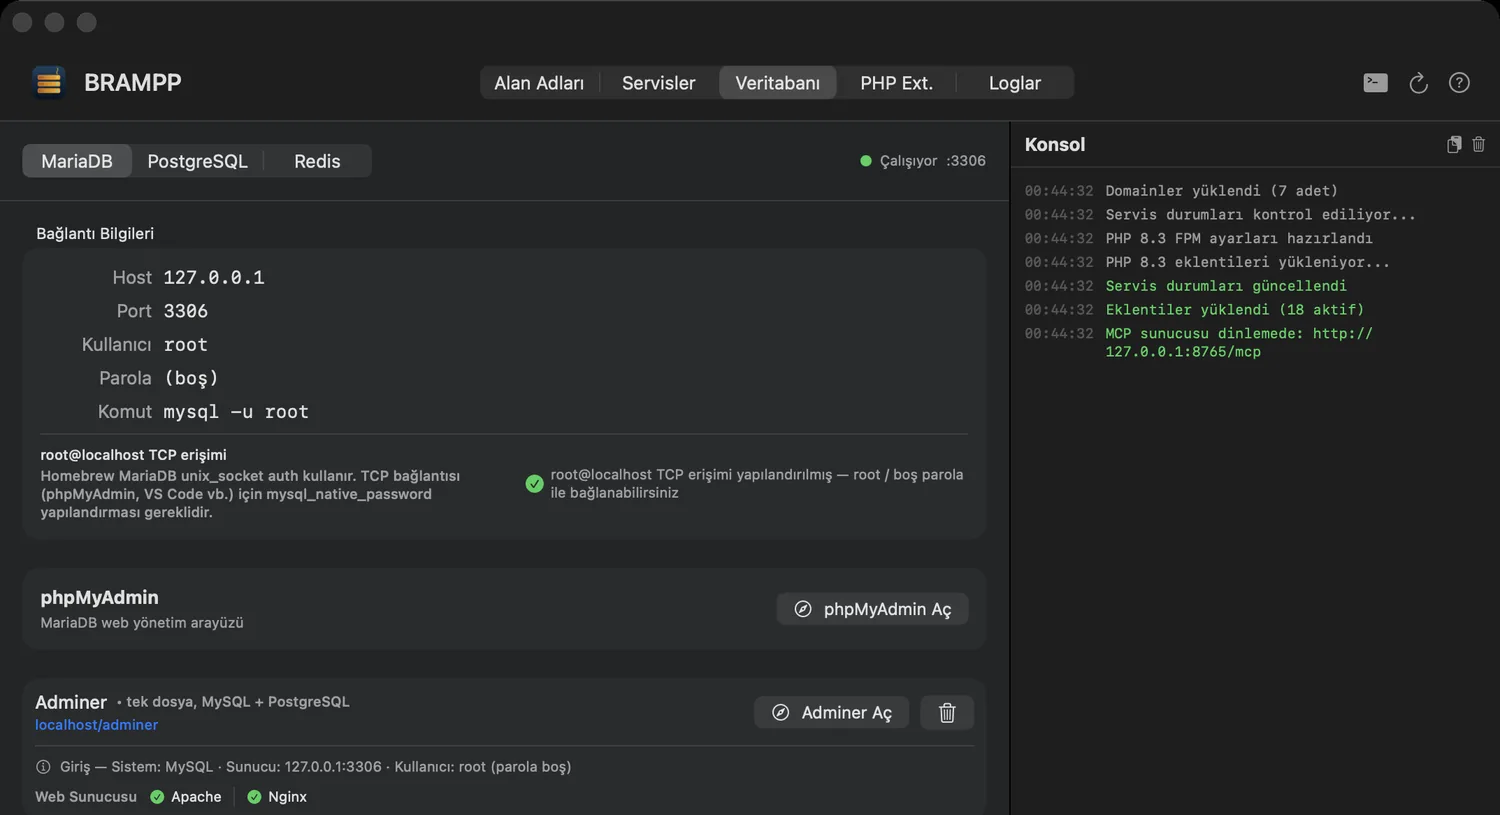Click the Adminer section title
Image resolution: width=1500 pixels, height=815 pixels.
point(71,702)
